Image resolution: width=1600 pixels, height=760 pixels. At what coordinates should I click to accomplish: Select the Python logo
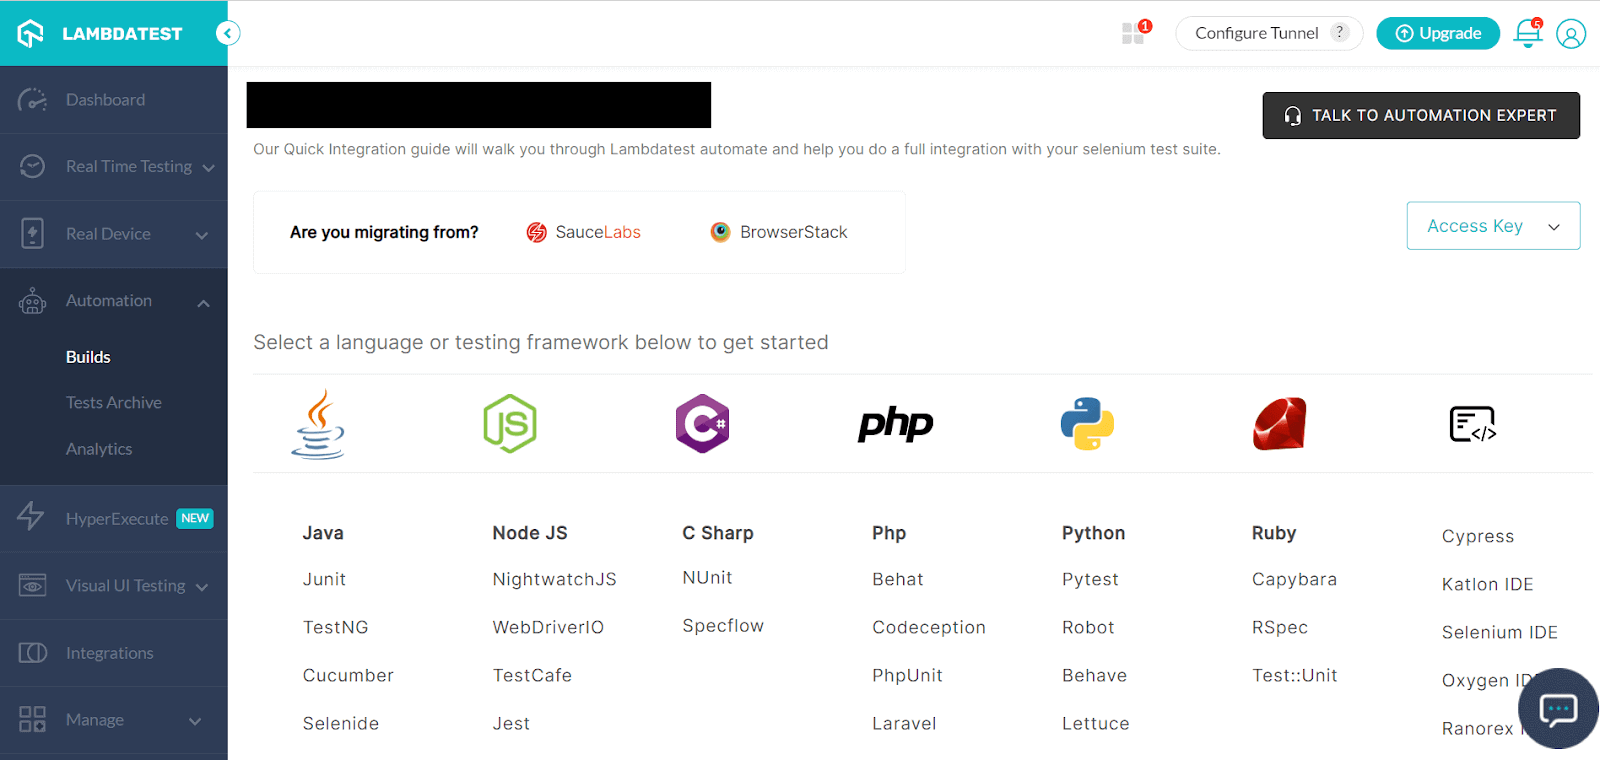[x=1086, y=423]
